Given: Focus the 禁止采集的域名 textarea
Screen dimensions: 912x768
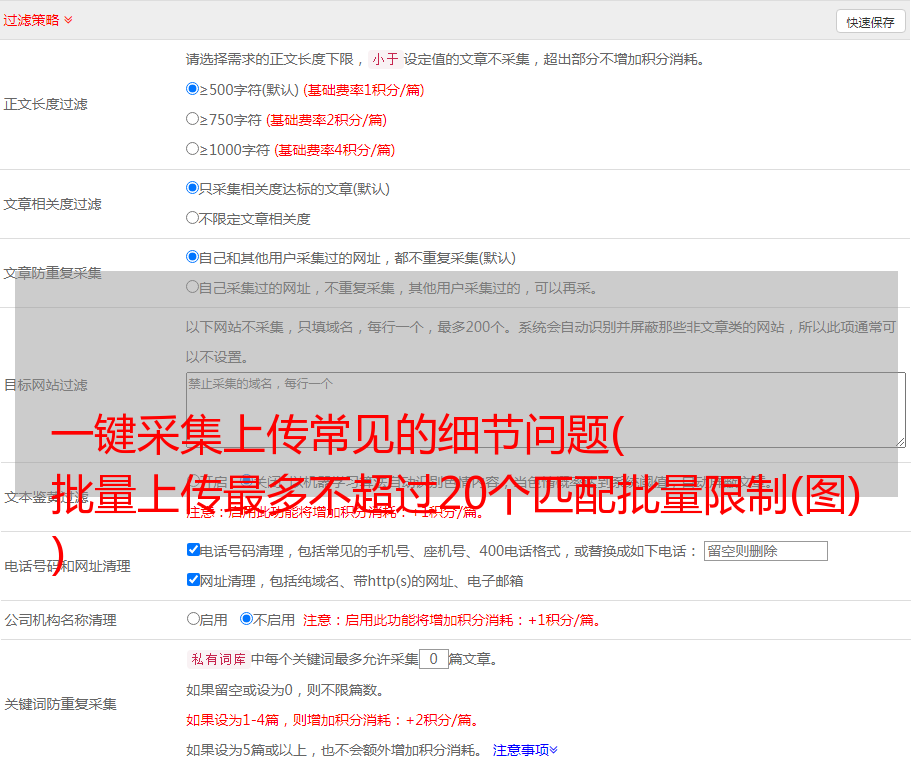Looking at the screenshot, I should coord(546,410).
